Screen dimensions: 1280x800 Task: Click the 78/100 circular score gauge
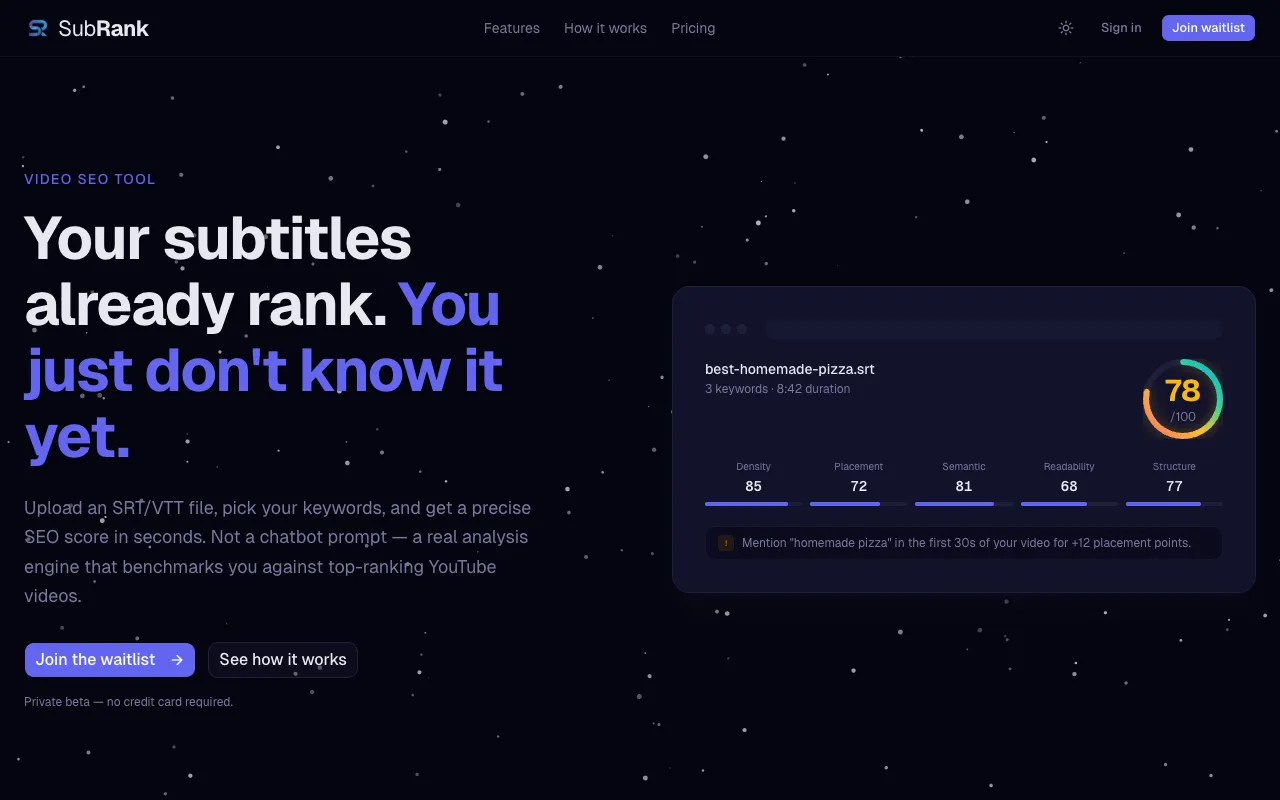pyautogui.click(x=1182, y=398)
